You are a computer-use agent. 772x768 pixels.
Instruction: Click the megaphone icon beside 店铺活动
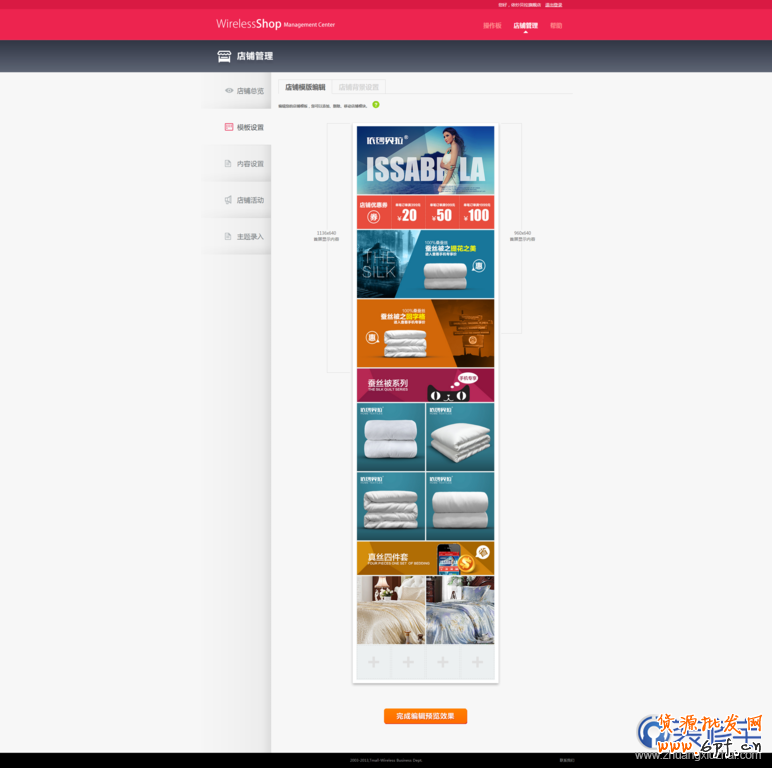pos(228,200)
